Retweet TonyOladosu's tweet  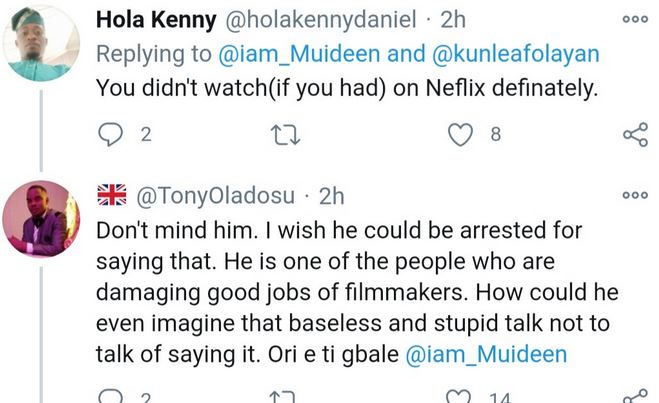(286, 398)
